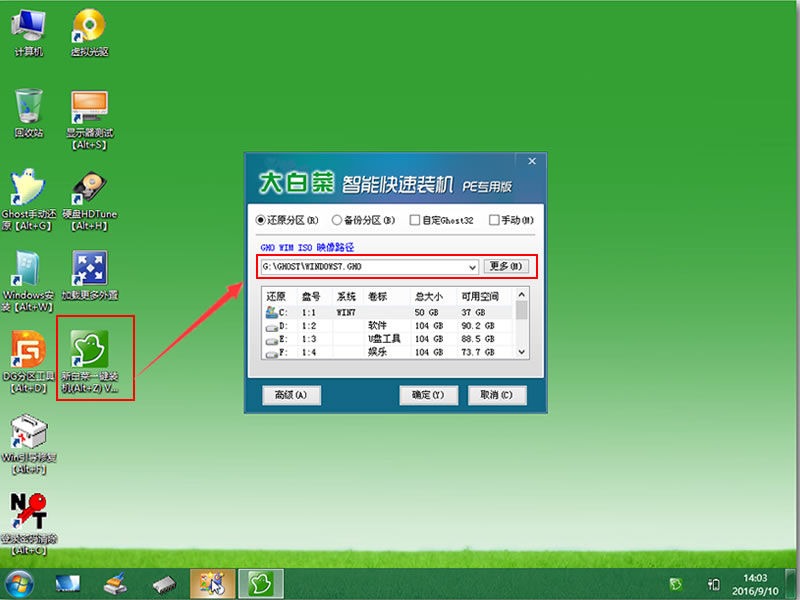The width and height of the screenshot is (800, 600).
Task: Select the D: drive icon in partition list
Action: point(271,327)
